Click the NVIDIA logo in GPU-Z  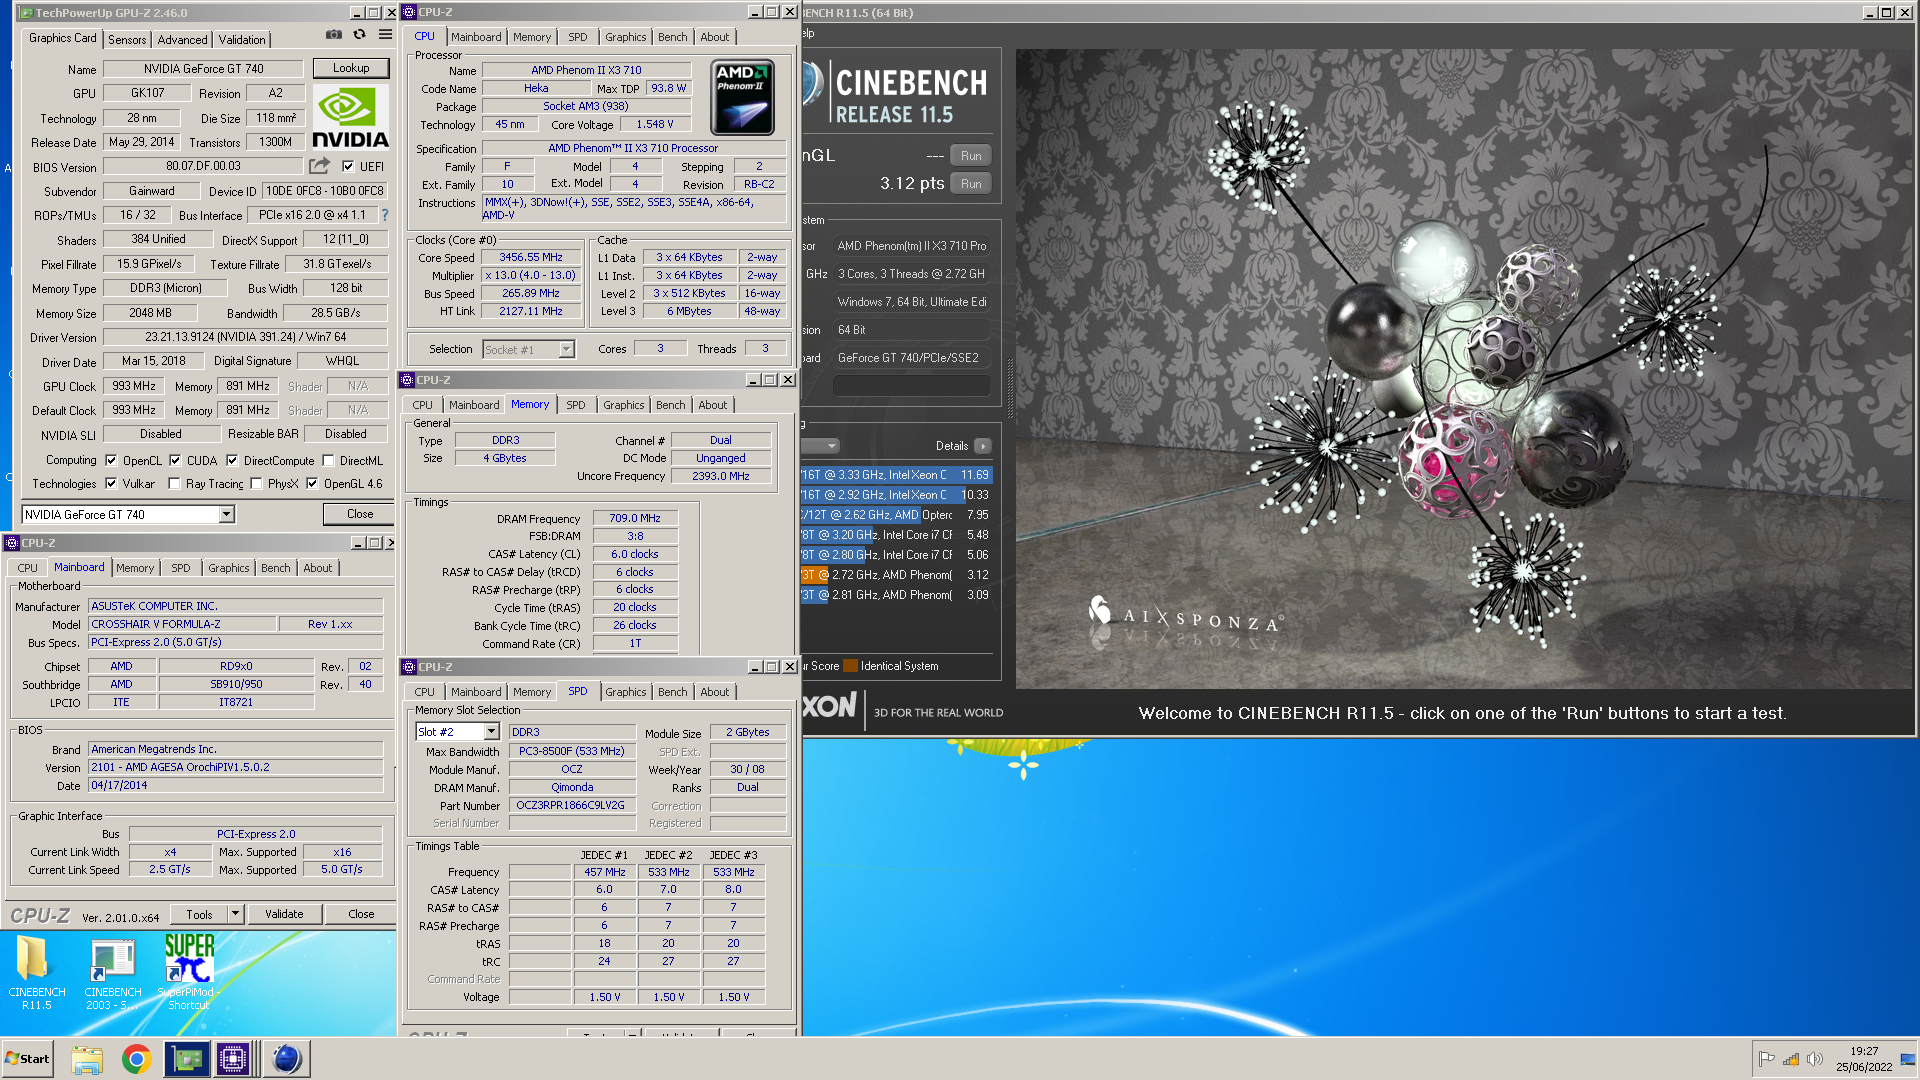(350, 118)
